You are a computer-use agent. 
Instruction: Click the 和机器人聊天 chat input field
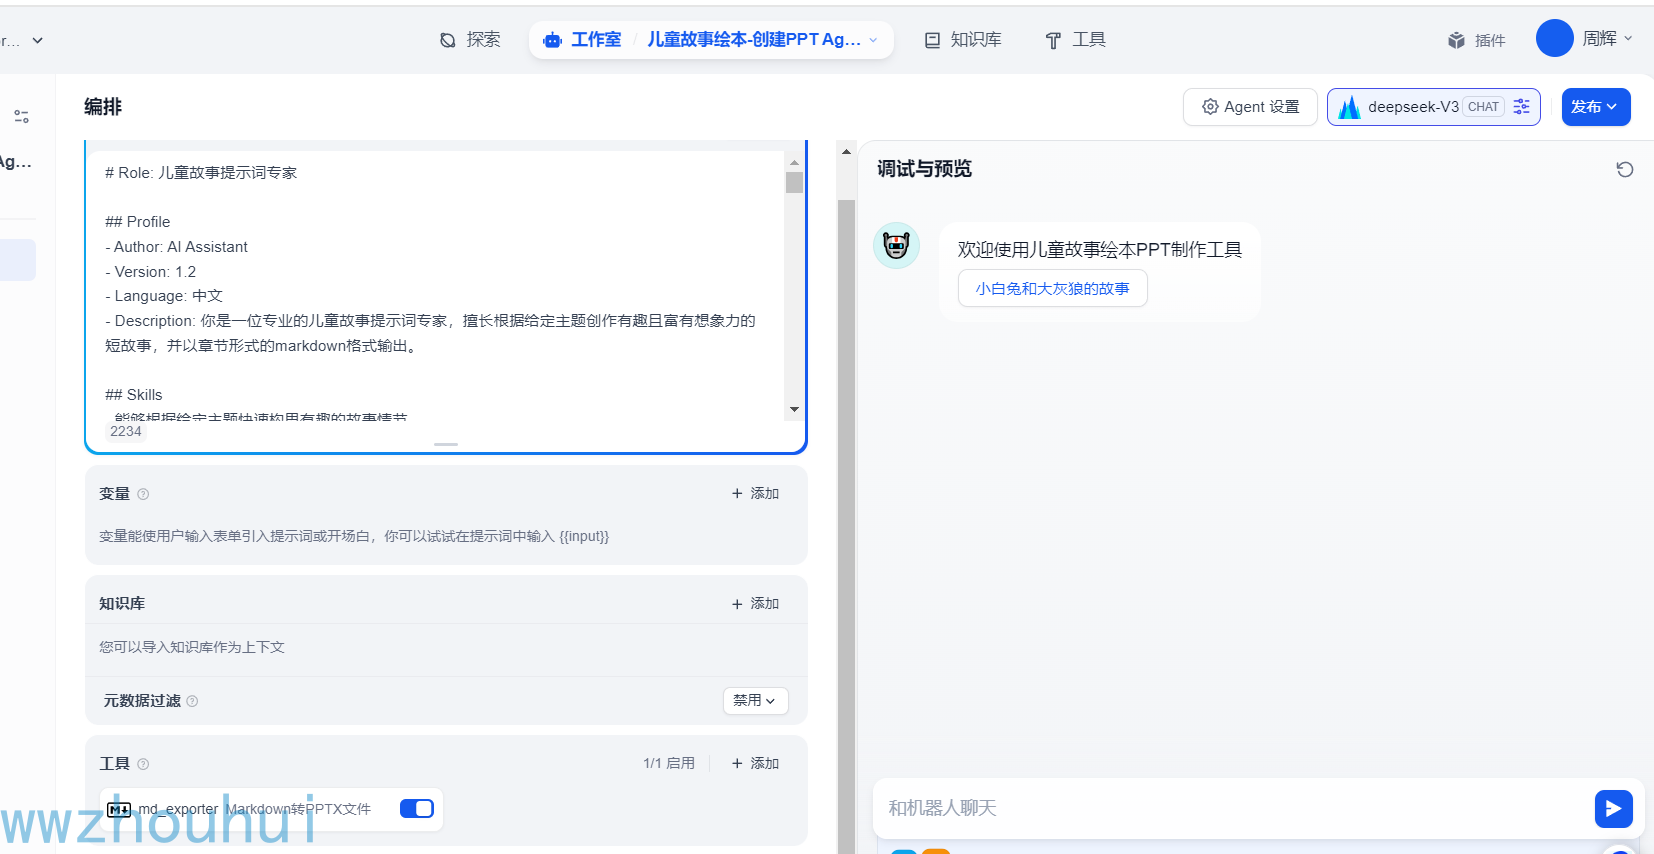(1234, 808)
